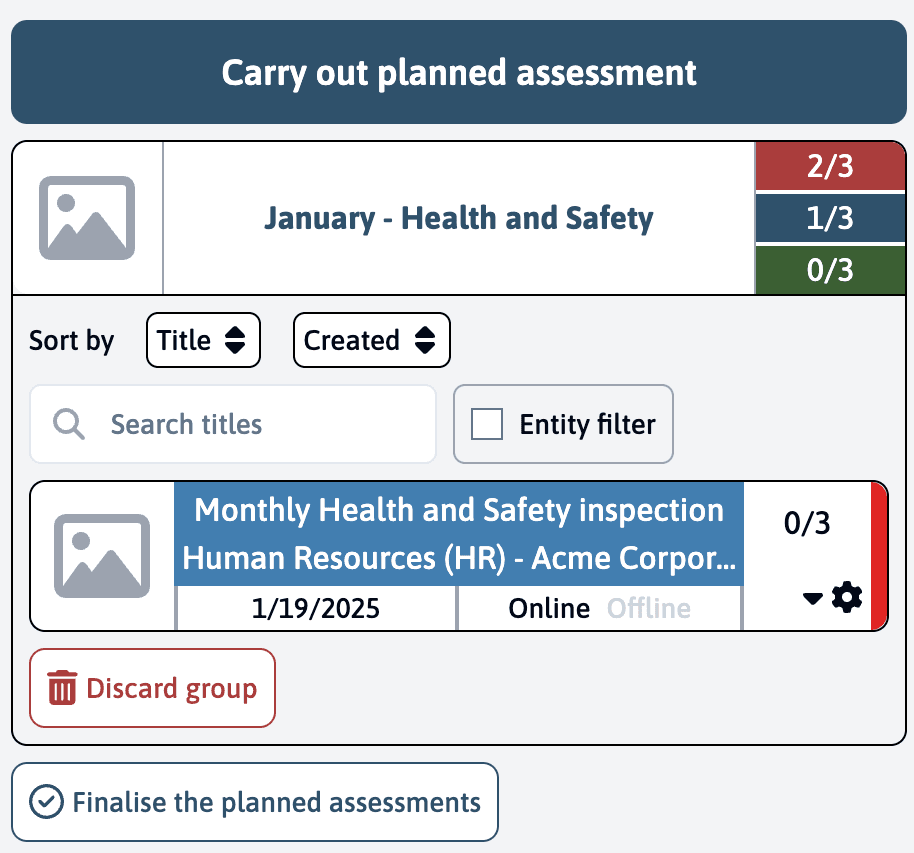The height and width of the screenshot is (853, 914).
Task: Open January - Health and Safety group title
Action: coord(458,218)
